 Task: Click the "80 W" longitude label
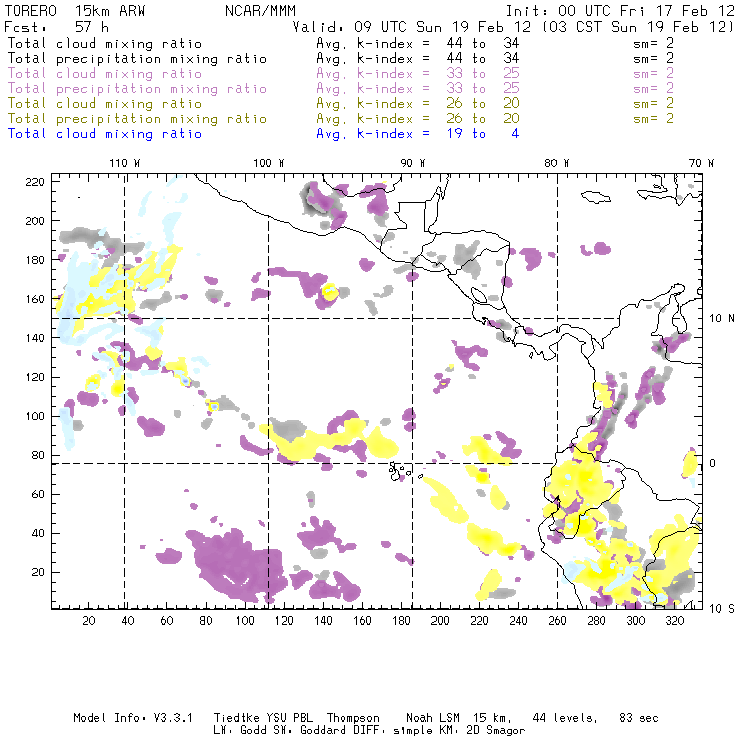tap(557, 163)
